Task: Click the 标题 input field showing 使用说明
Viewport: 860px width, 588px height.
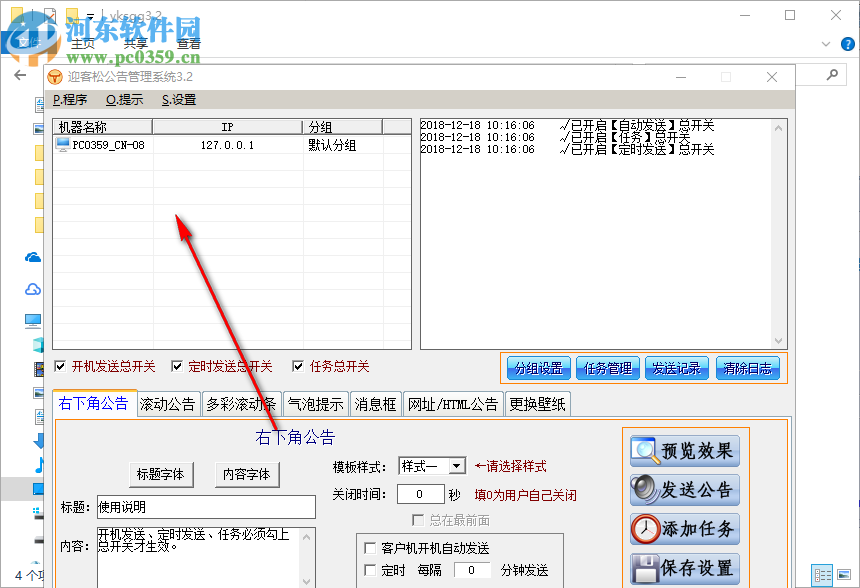Action: pos(205,507)
